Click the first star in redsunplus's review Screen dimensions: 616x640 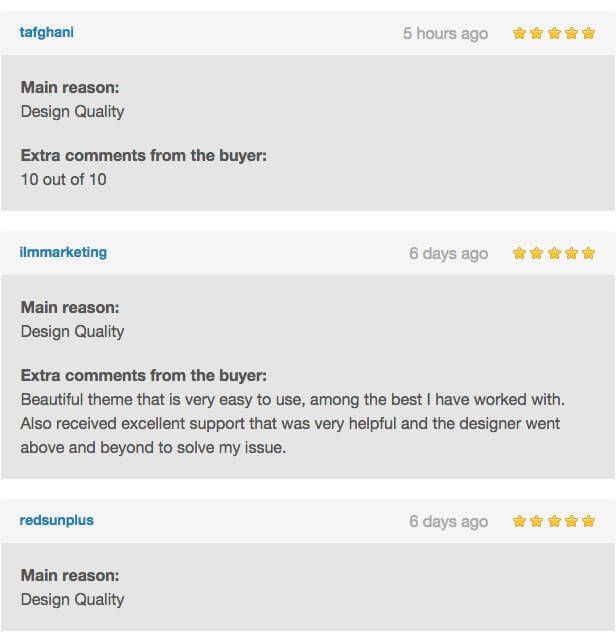(x=520, y=521)
